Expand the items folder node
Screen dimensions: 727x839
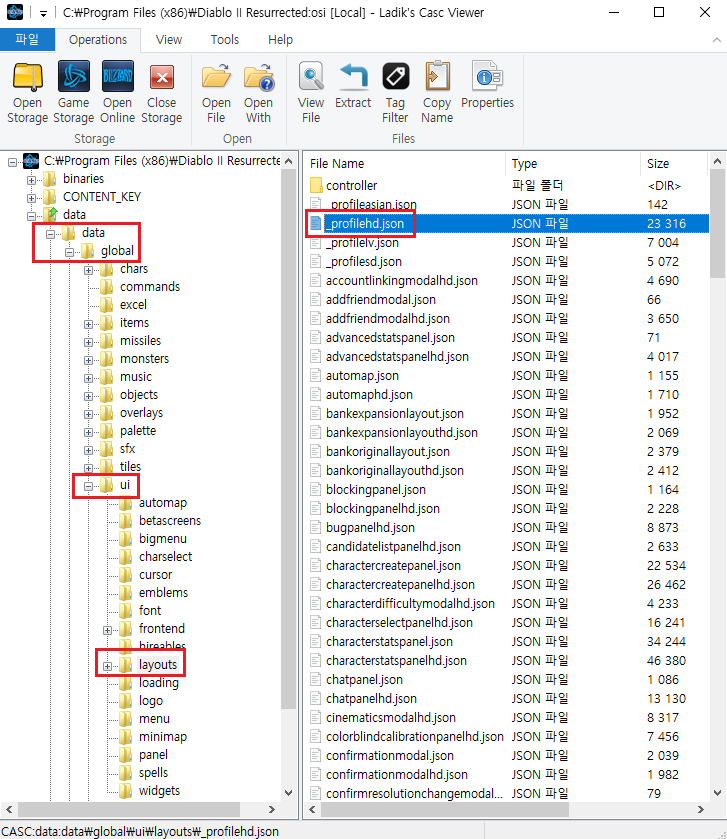click(88, 324)
